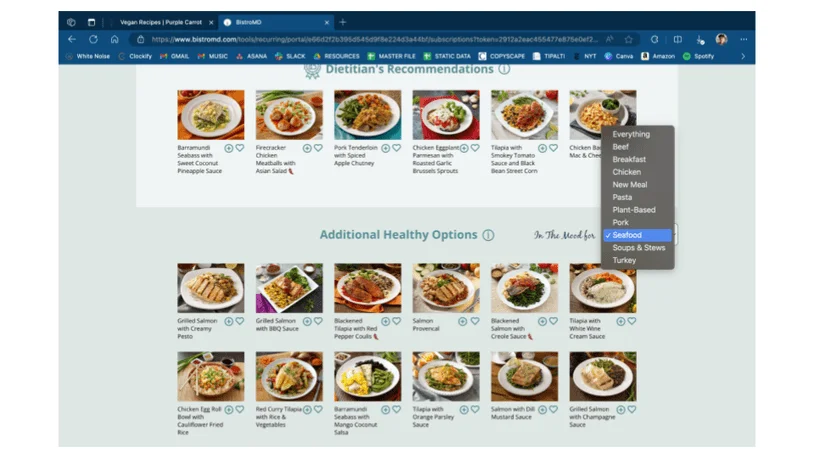Screen dimensions: 814x458
Task: Select Everything in the filter menu
Action: coord(631,134)
